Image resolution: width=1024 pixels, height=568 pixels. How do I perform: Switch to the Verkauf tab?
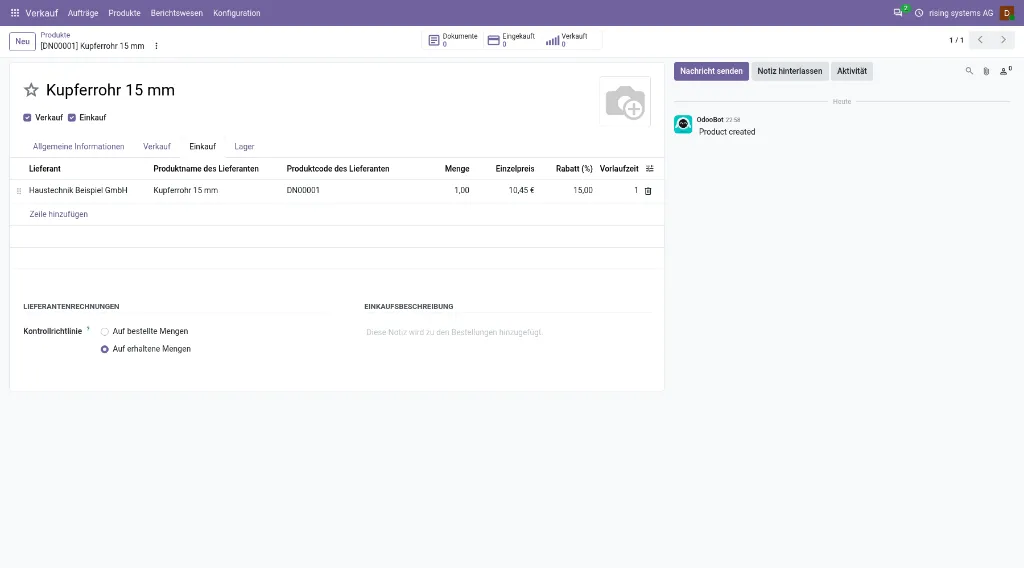[x=157, y=147]
